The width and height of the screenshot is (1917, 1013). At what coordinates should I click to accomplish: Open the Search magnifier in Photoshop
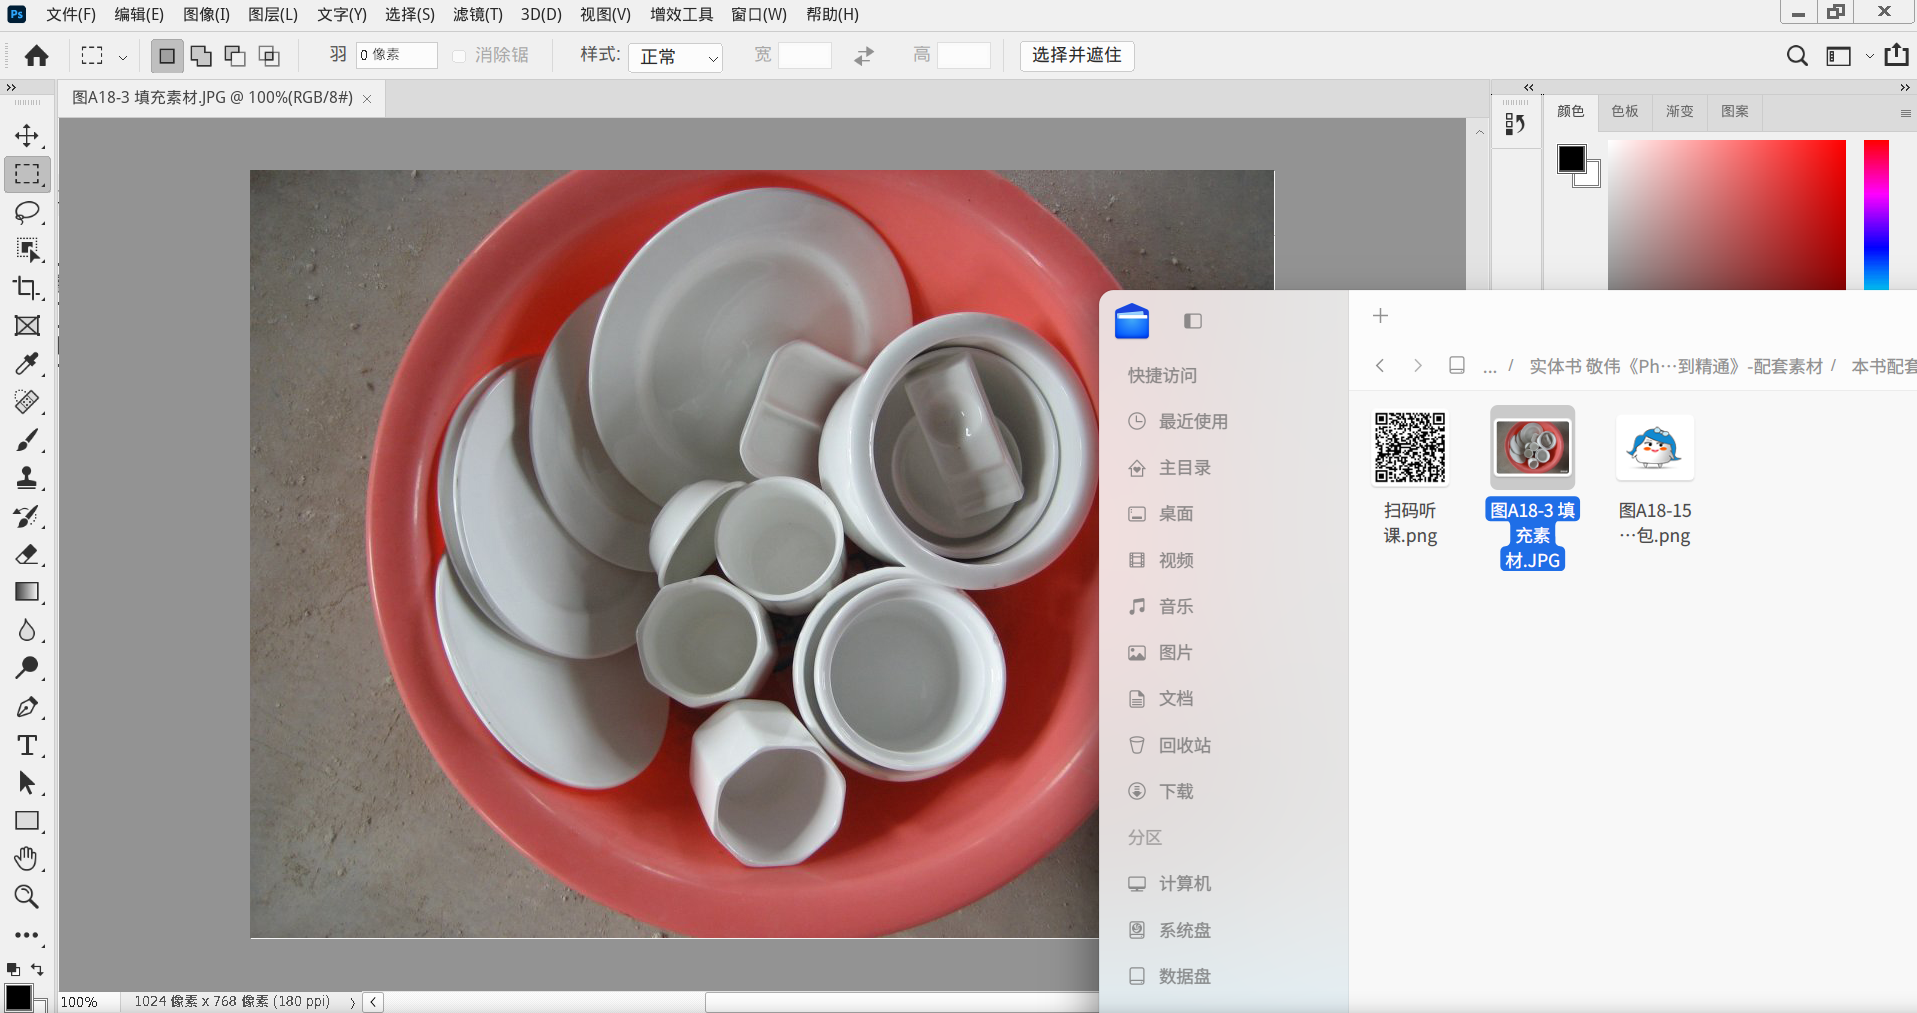pos(1797,56)
